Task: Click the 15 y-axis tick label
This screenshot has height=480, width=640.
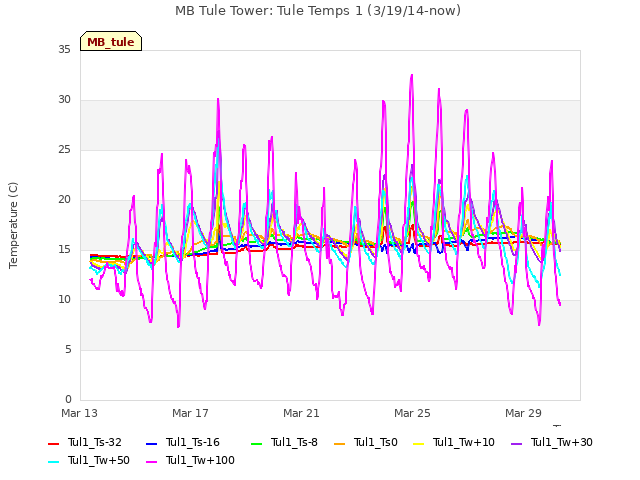Action: (x=64, y=250)
